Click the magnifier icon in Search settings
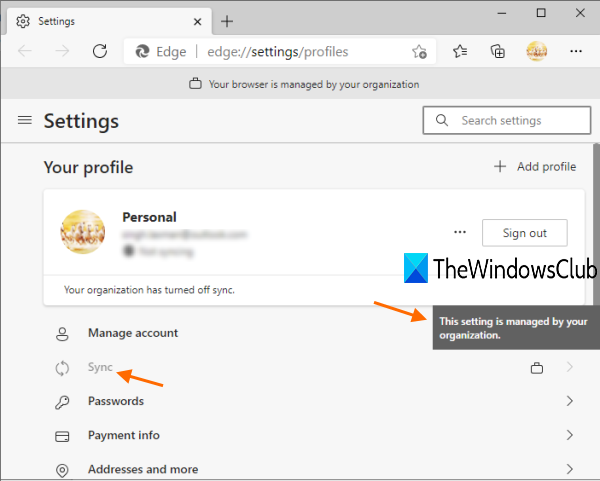The image size is (600, 481). click(x=442, y=120)
